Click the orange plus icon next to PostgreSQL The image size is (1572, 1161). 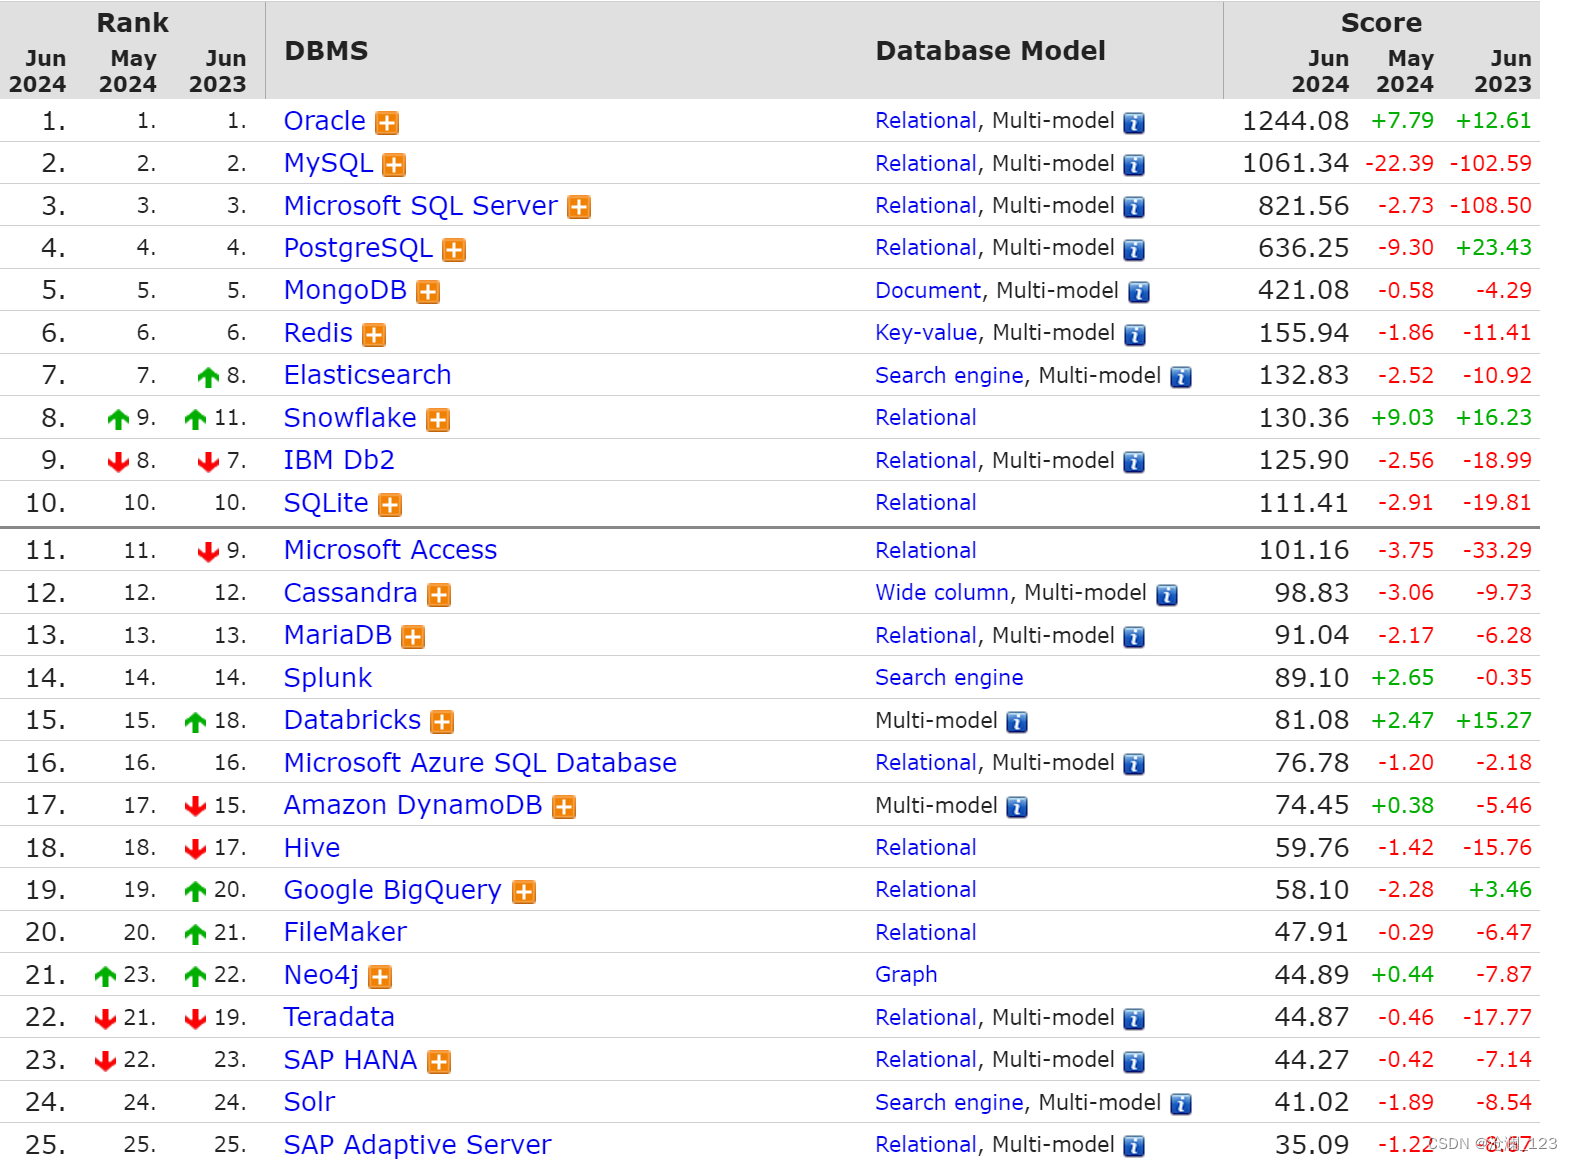[454, 250]
